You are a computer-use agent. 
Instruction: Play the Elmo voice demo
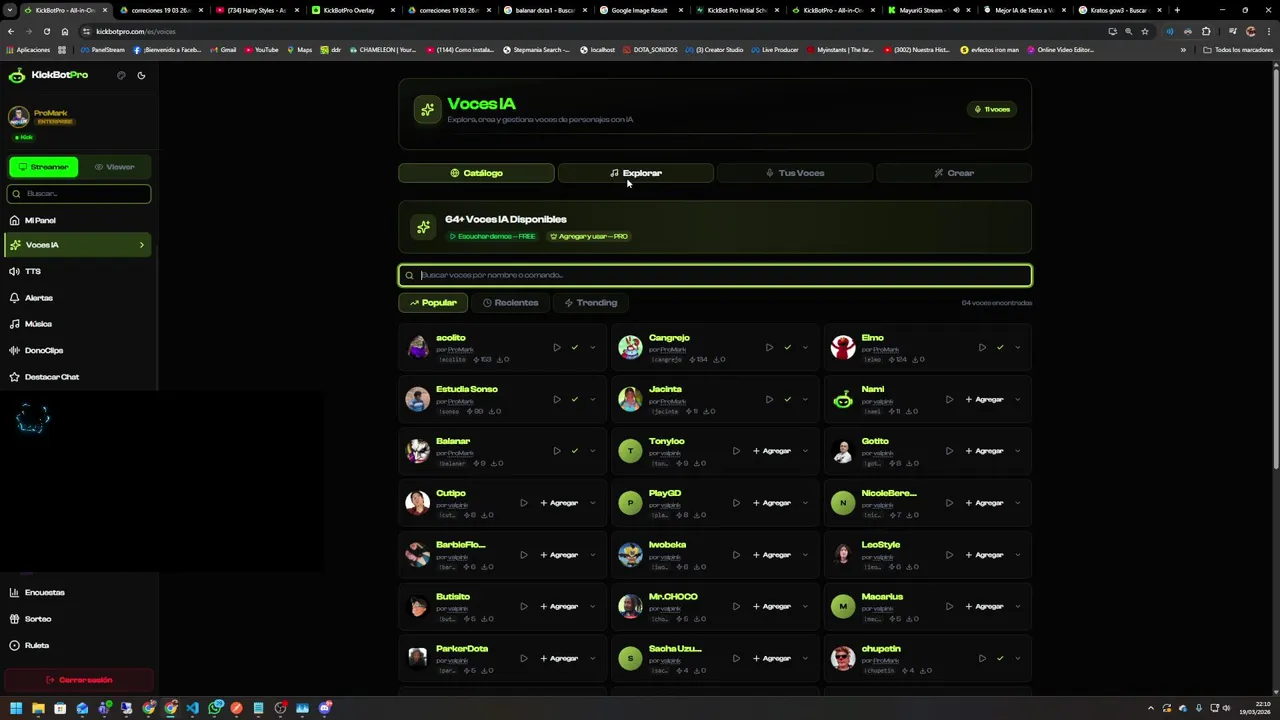pyautogui.click(x=982, y=347)
